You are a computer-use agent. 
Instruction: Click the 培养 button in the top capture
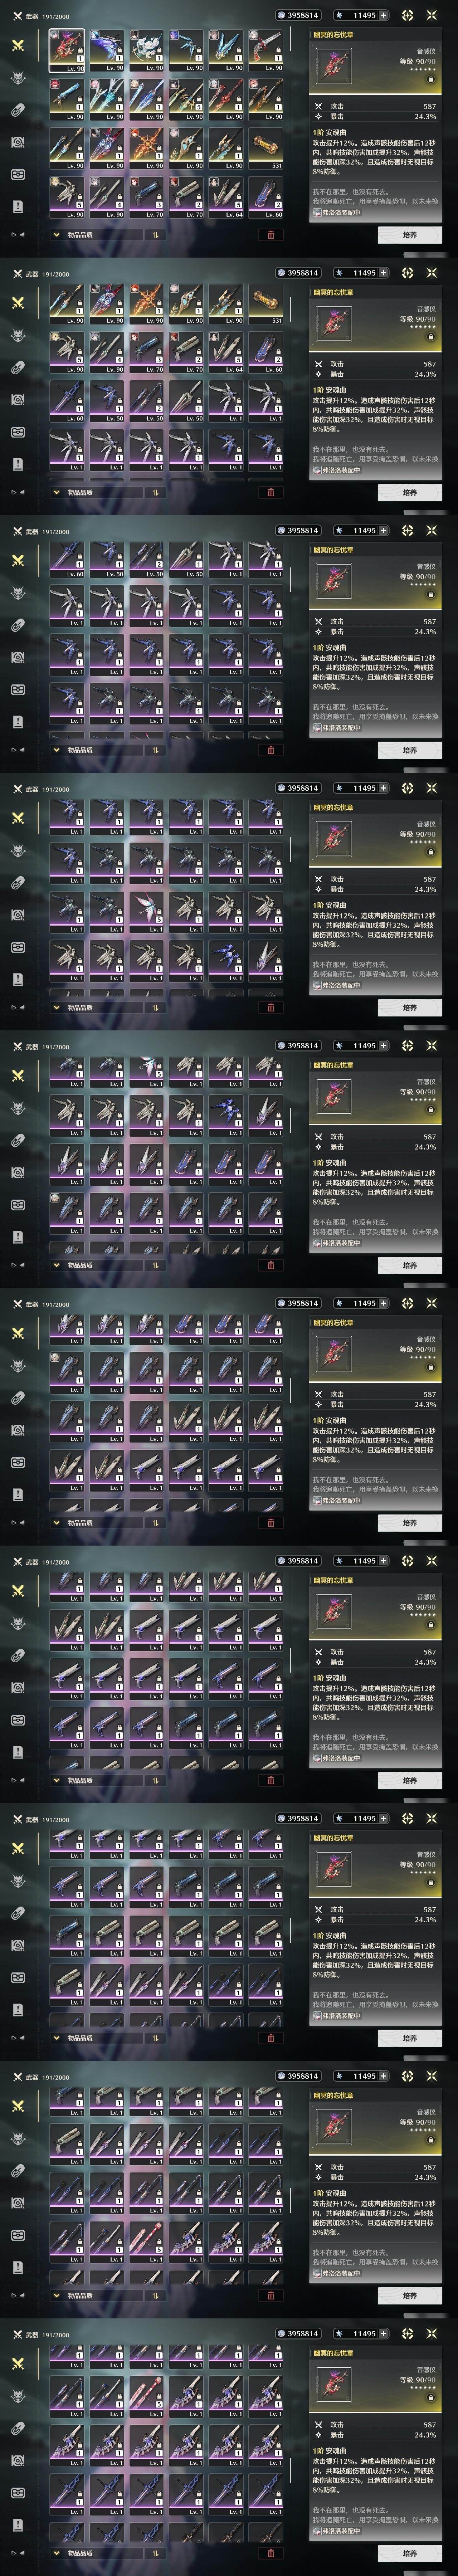coord(410,235)
